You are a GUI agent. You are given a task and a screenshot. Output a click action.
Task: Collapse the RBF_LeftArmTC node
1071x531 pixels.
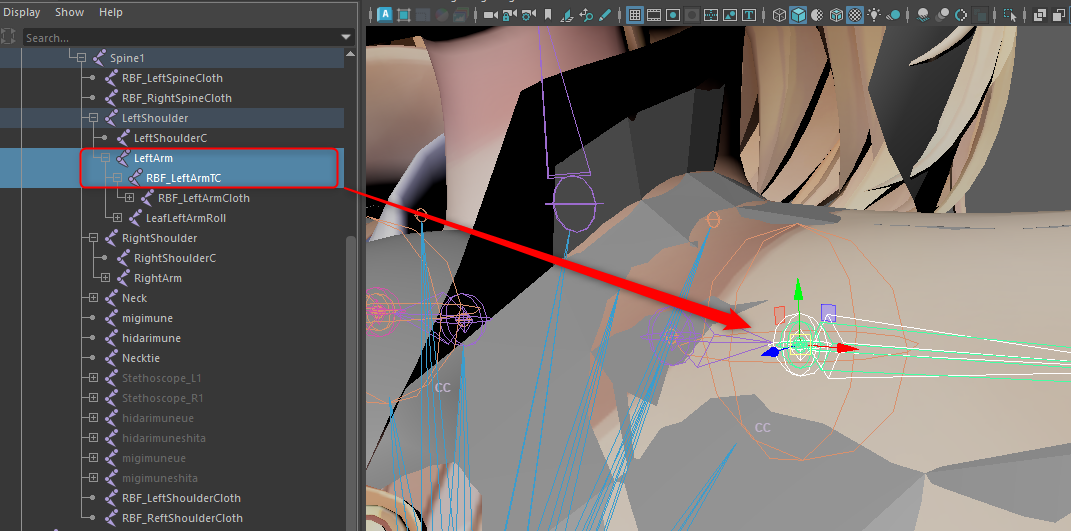117,178
